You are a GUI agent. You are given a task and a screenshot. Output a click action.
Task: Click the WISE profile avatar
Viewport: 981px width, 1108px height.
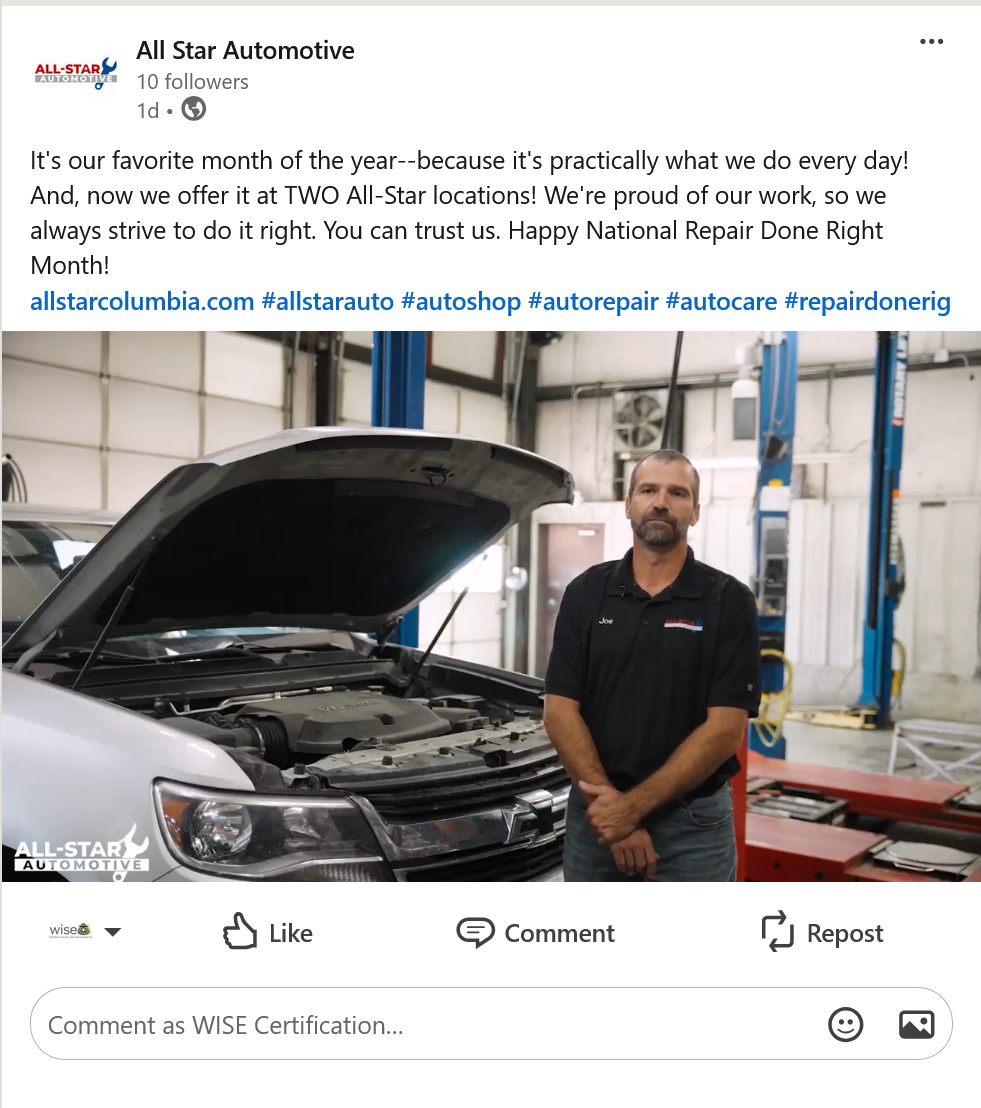click(71, 931)
